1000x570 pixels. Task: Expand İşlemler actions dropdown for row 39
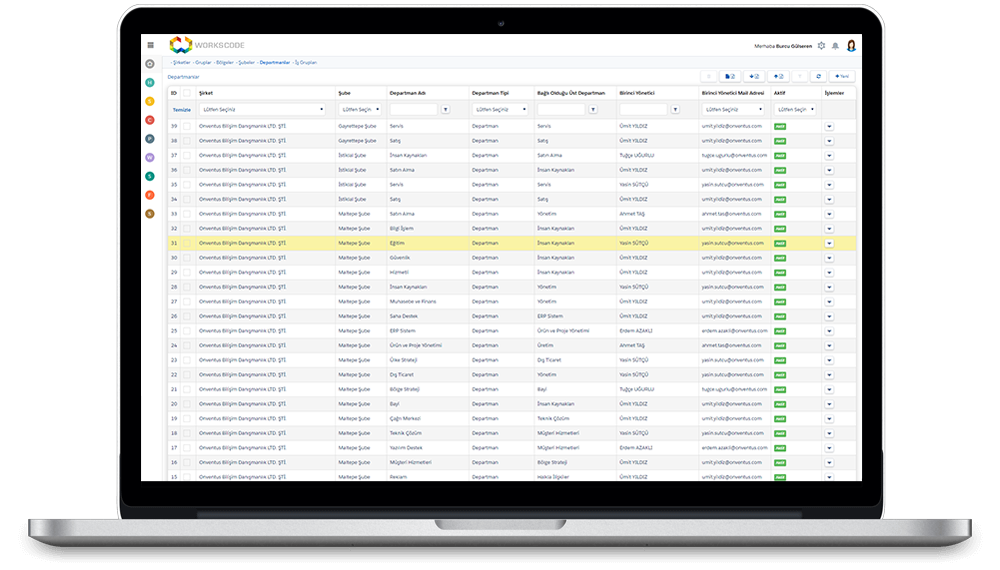click(x=829, y=126)
